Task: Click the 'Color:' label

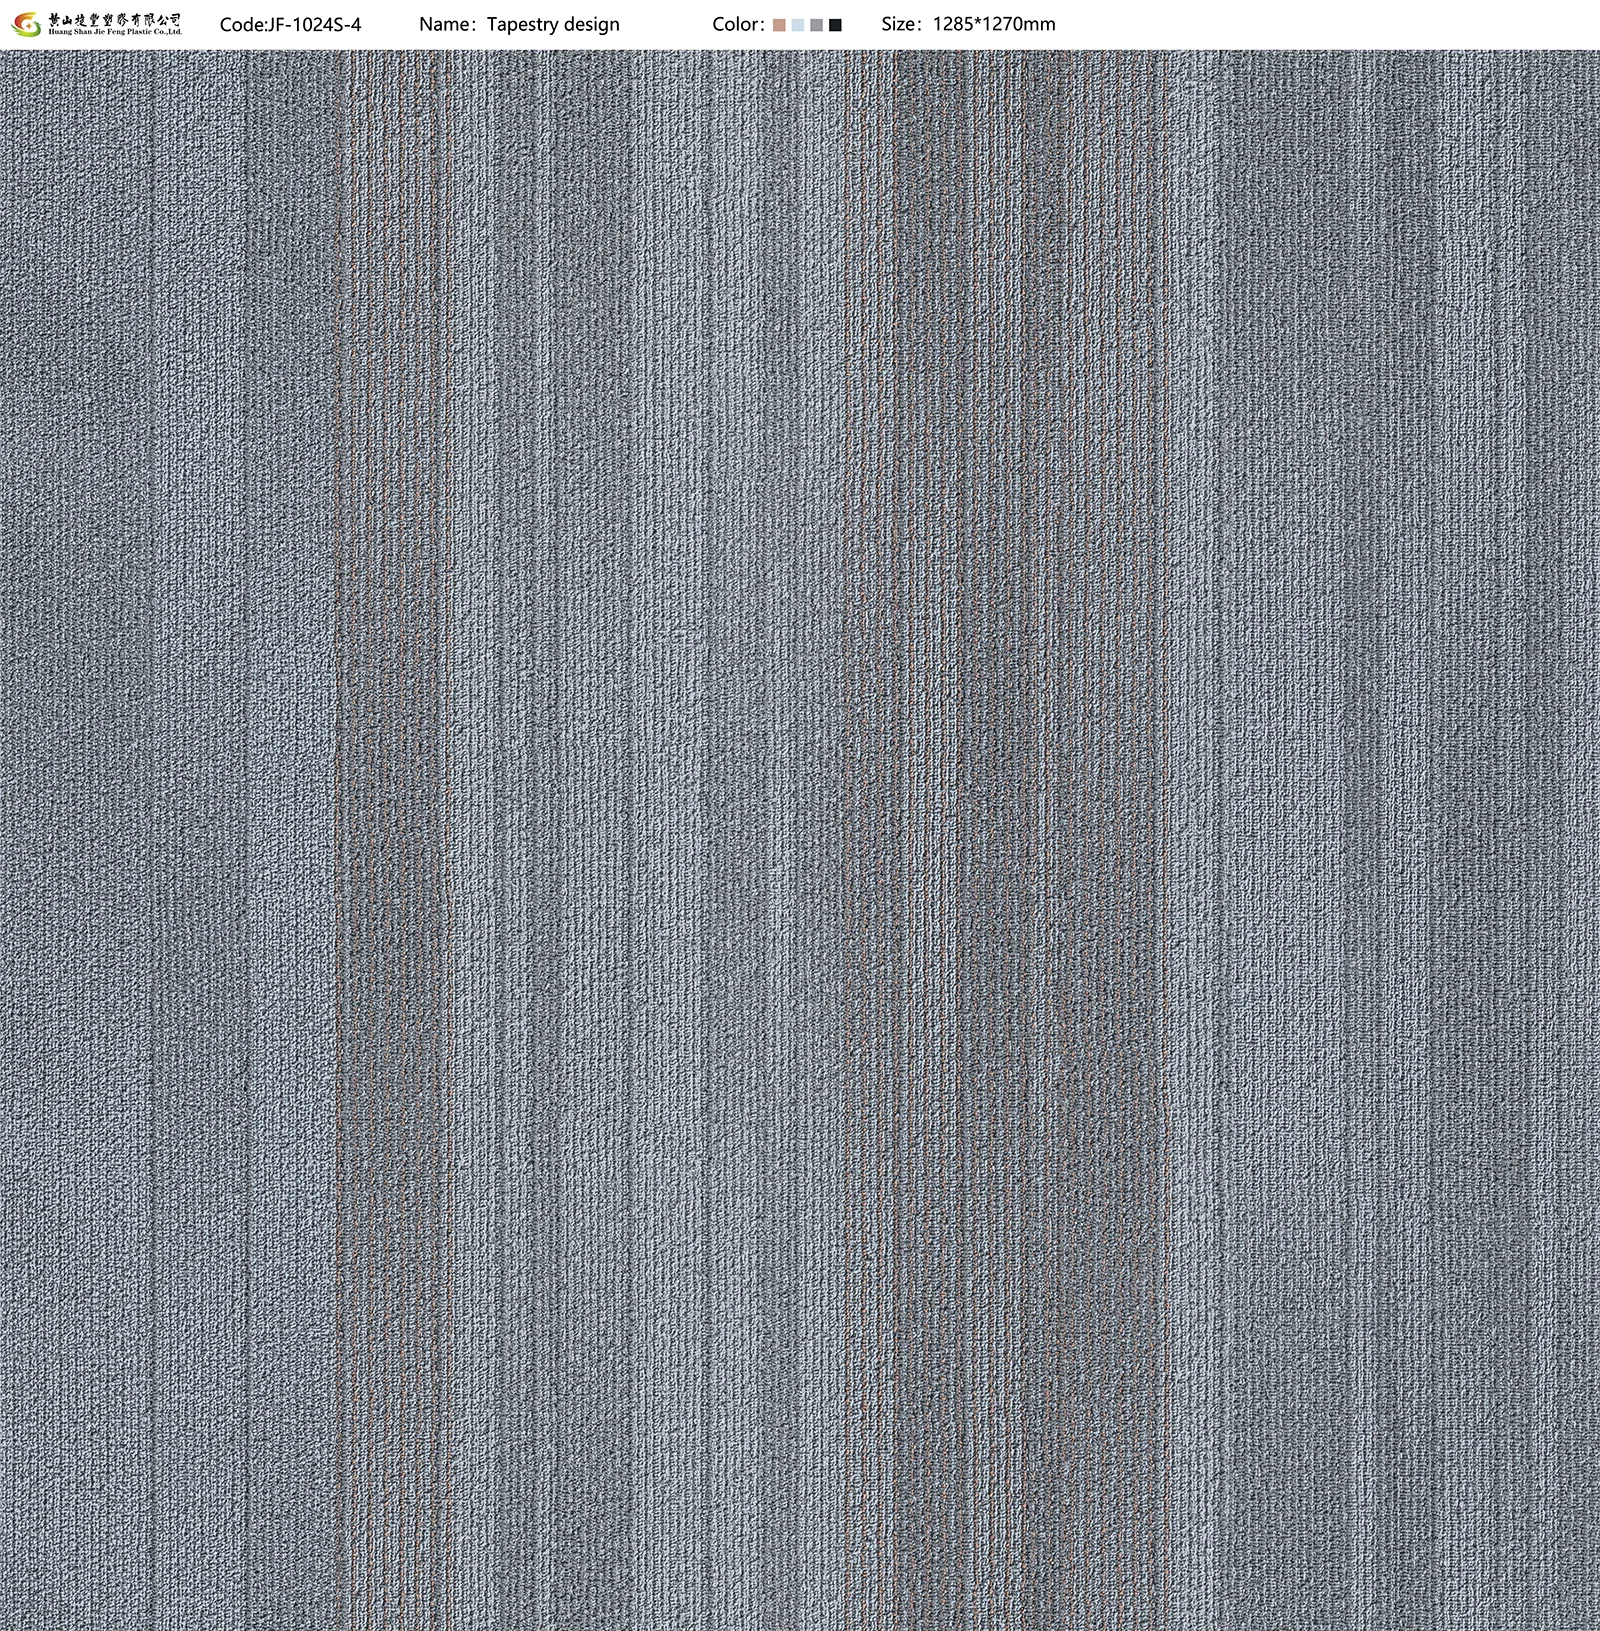Action: pyautogui.click(x=739, y=25)
